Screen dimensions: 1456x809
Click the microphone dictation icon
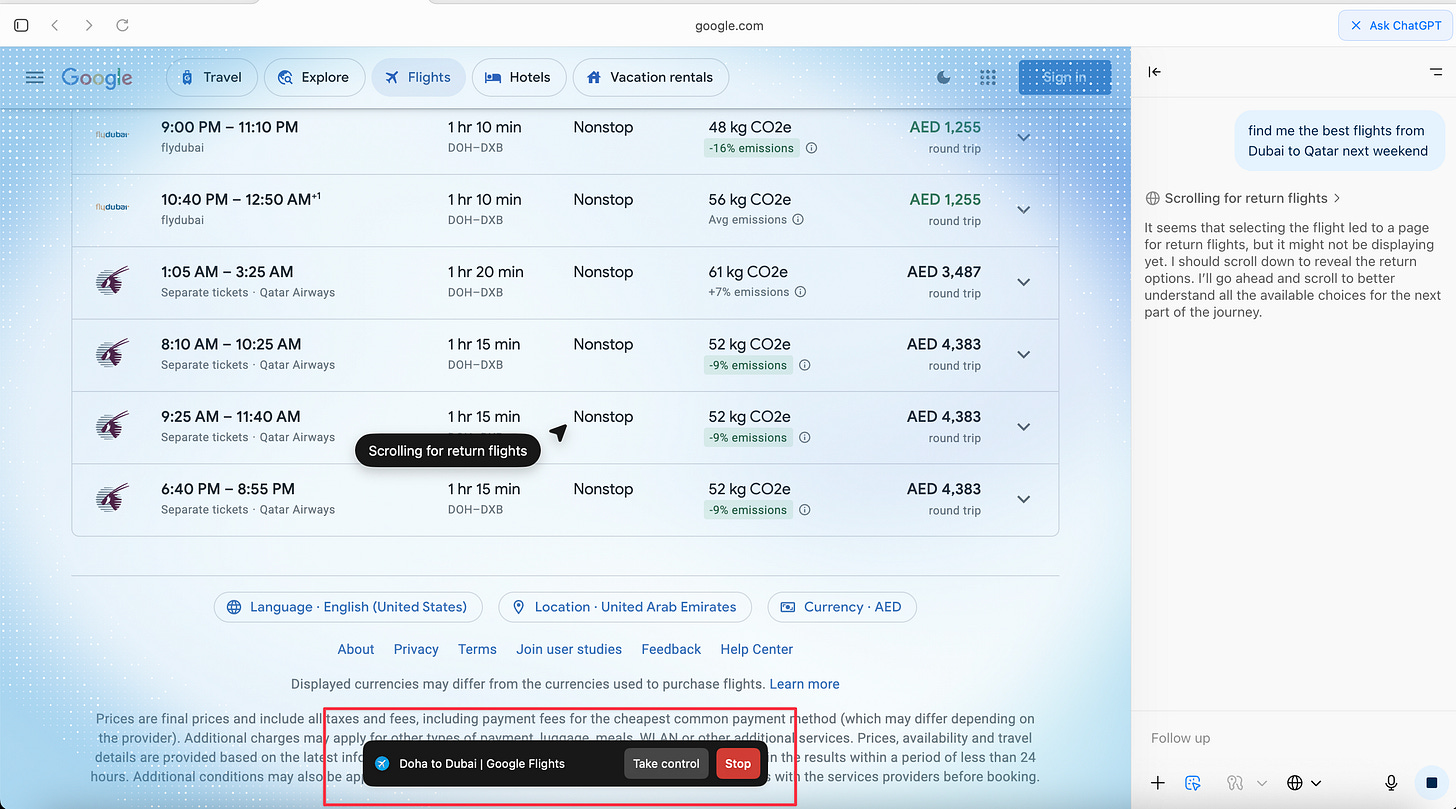(1391, 783)
